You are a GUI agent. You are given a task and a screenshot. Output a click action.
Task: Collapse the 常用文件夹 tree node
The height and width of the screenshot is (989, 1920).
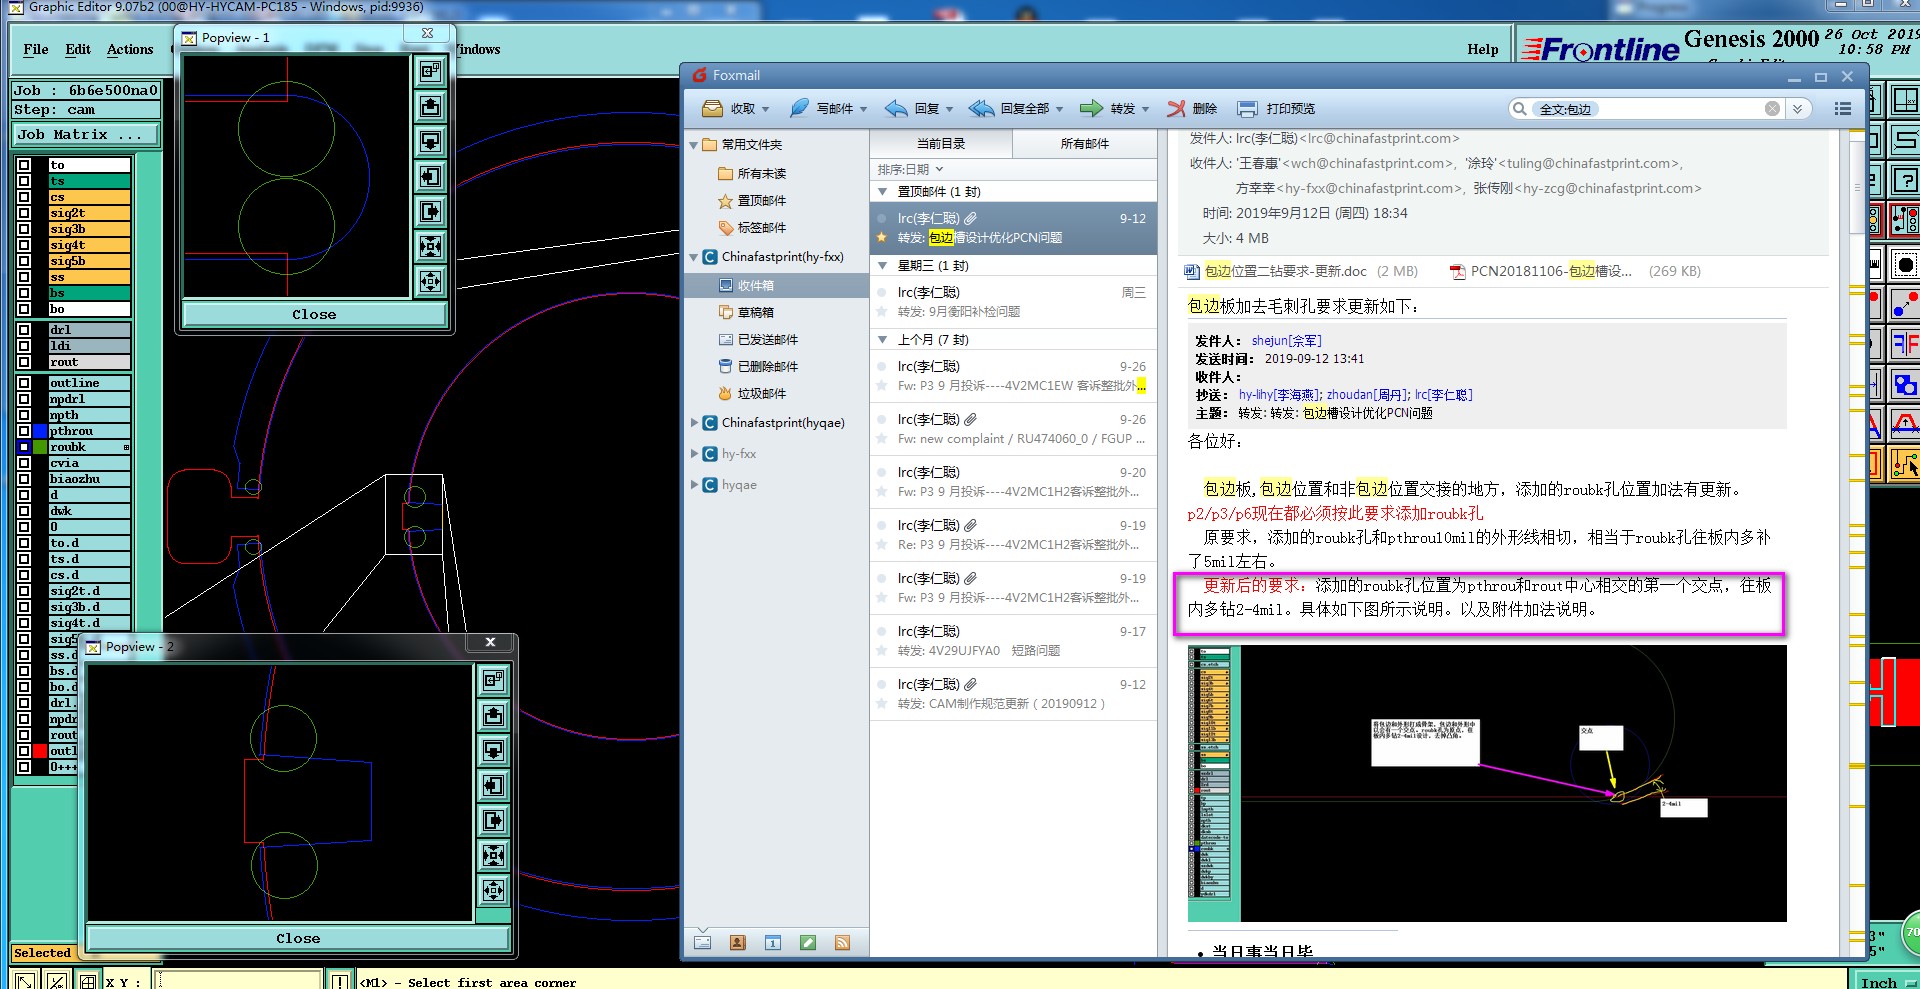[x=693, y=145]
